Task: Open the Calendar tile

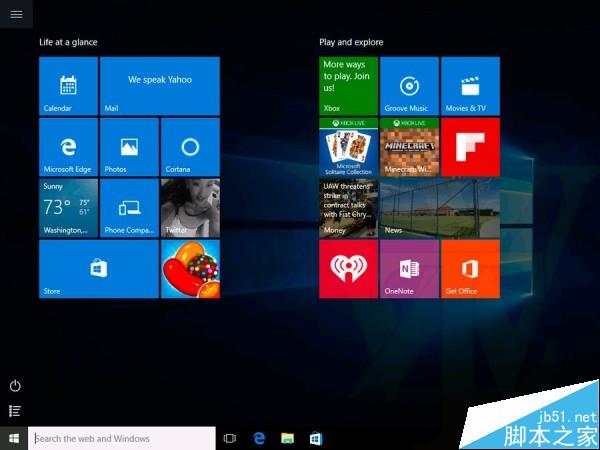Action: click(68, 86)
